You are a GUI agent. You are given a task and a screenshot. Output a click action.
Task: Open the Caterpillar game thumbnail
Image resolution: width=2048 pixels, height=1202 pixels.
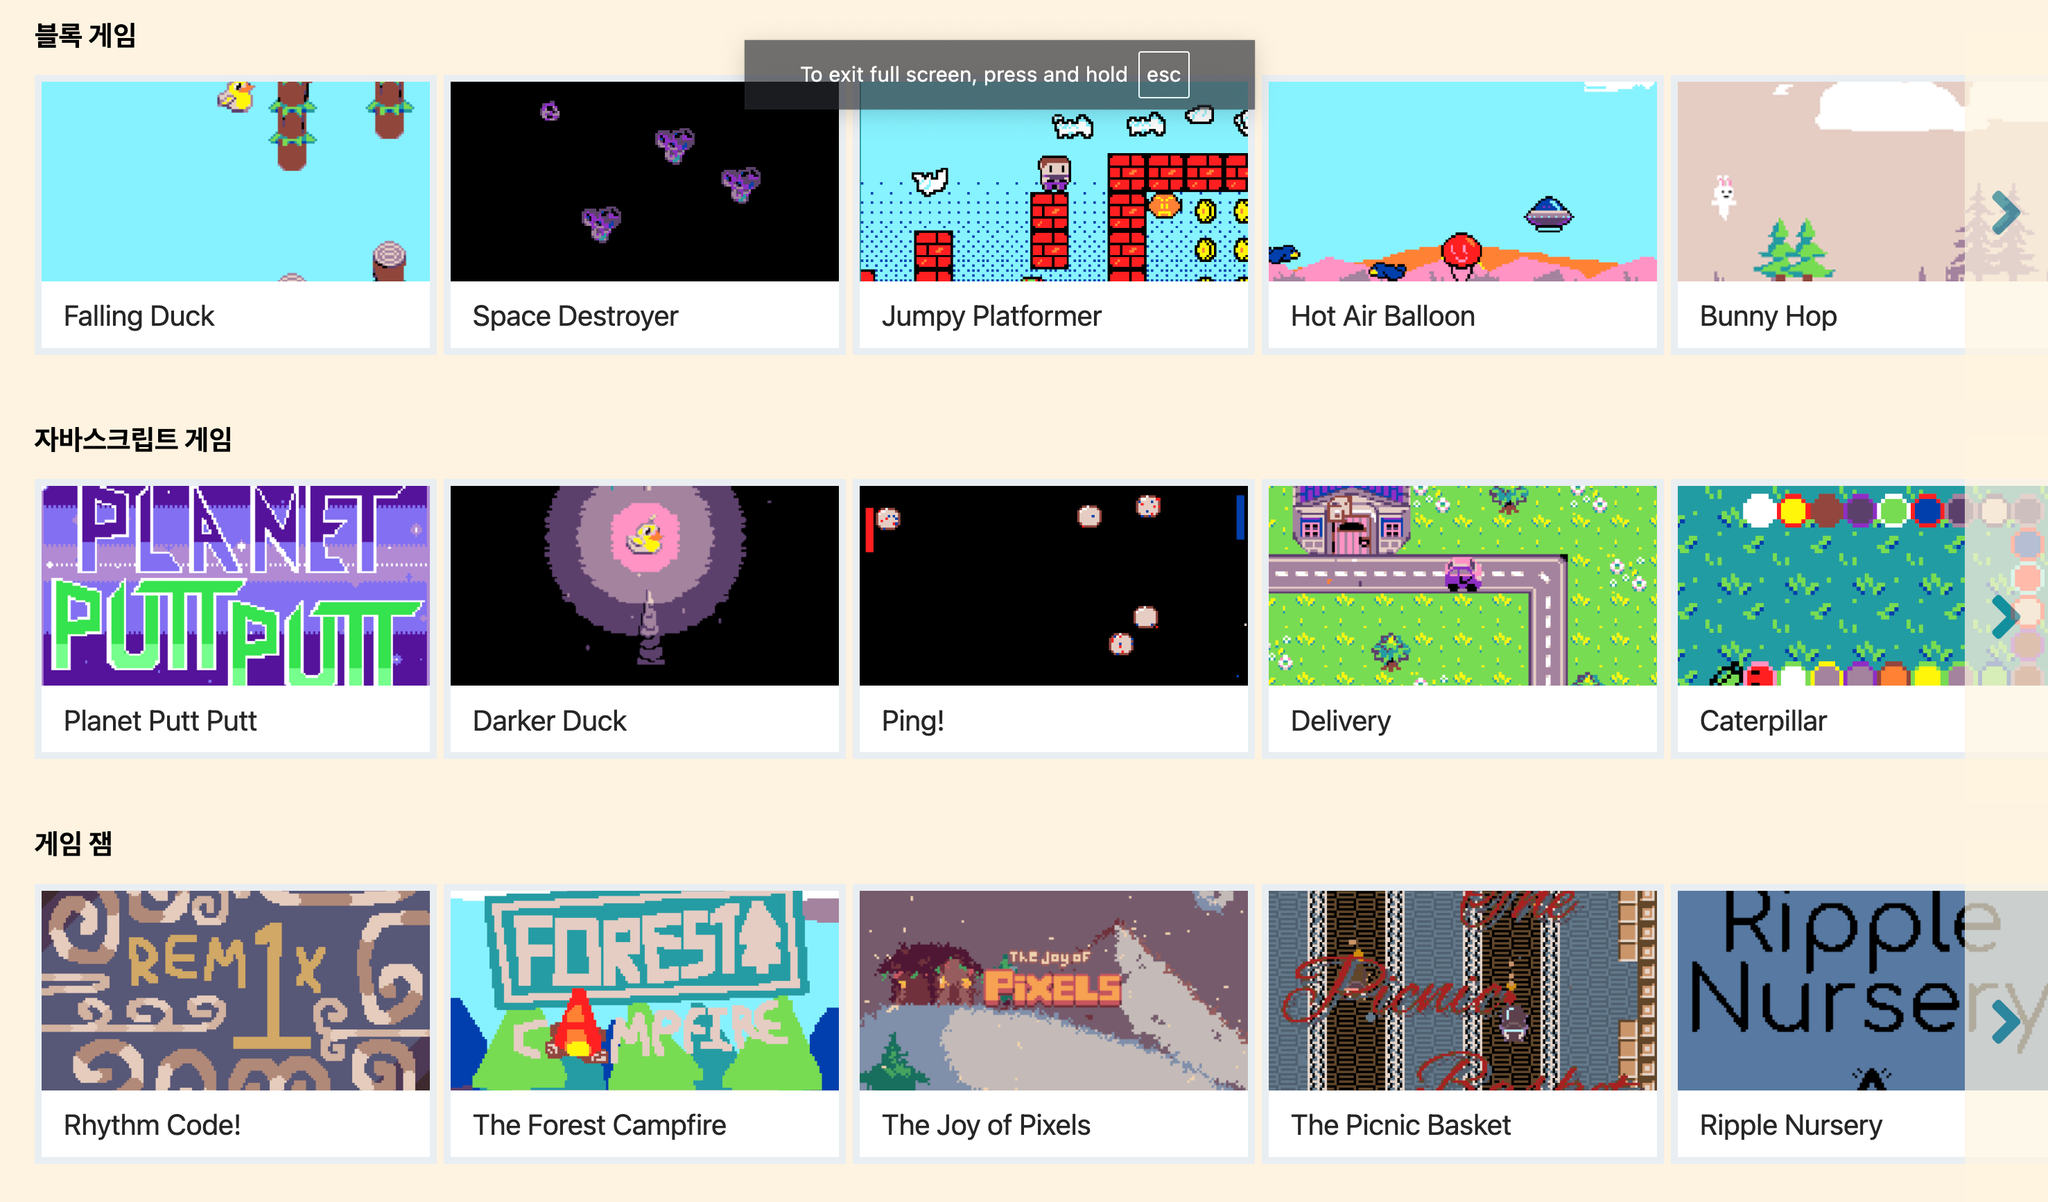pos(1821,585)
